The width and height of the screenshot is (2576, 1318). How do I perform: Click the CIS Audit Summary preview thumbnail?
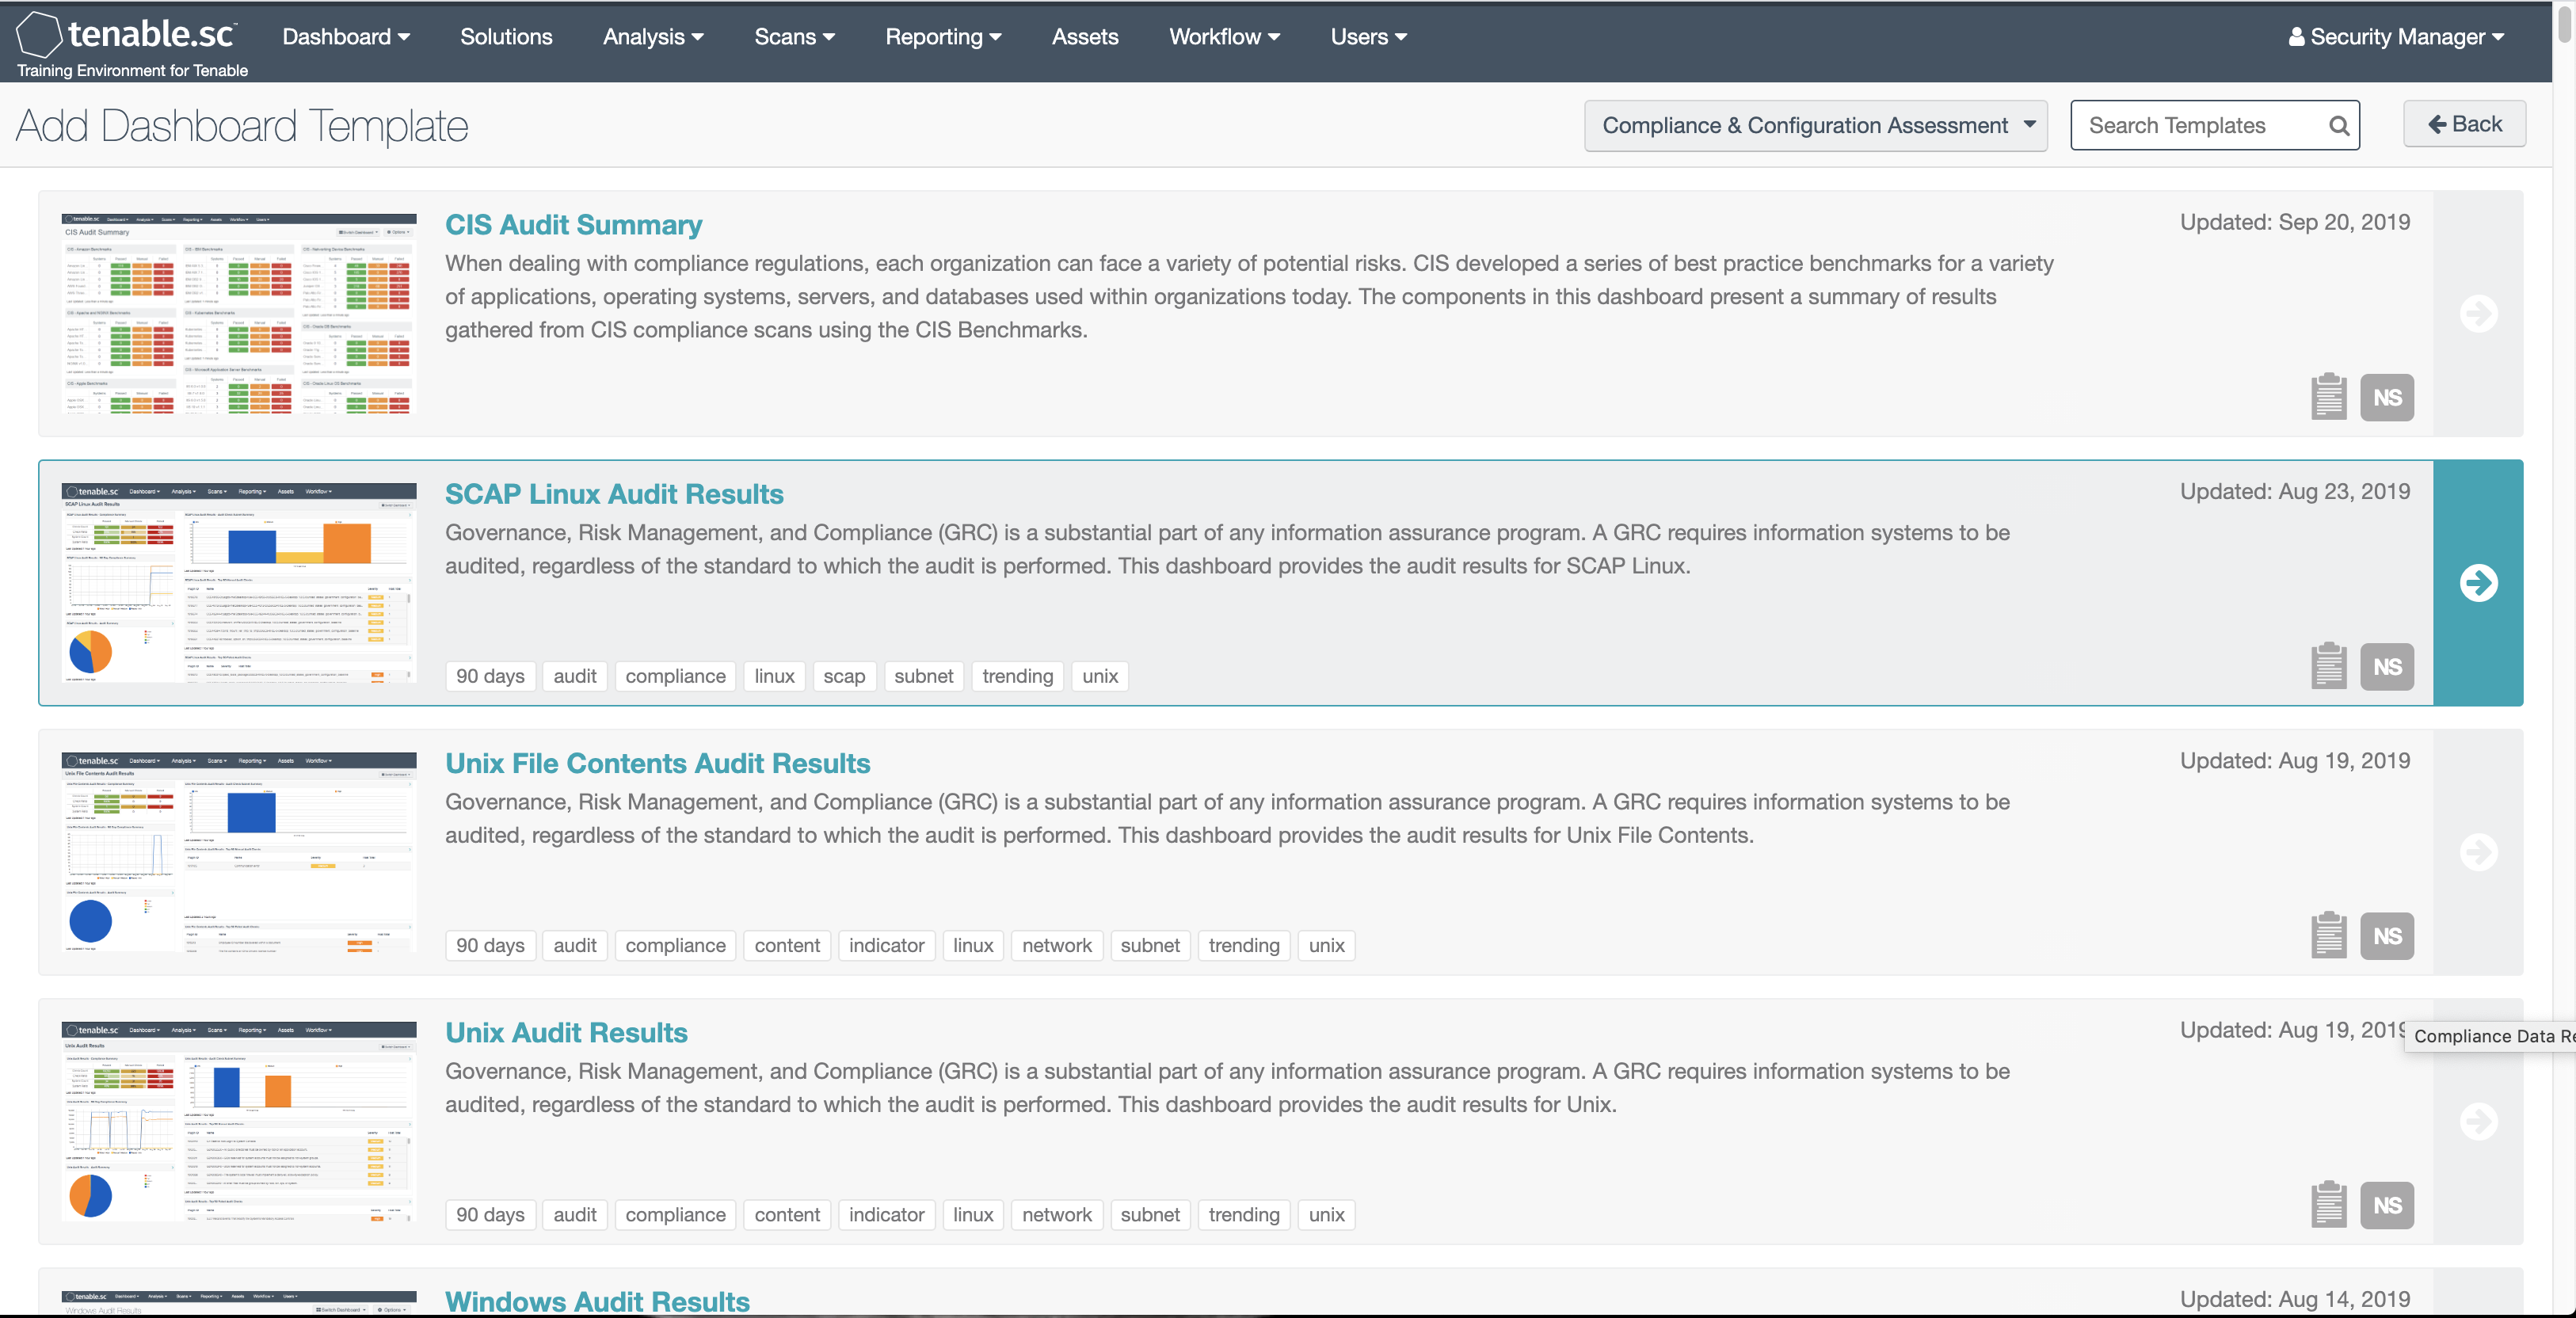click(239, 313)
